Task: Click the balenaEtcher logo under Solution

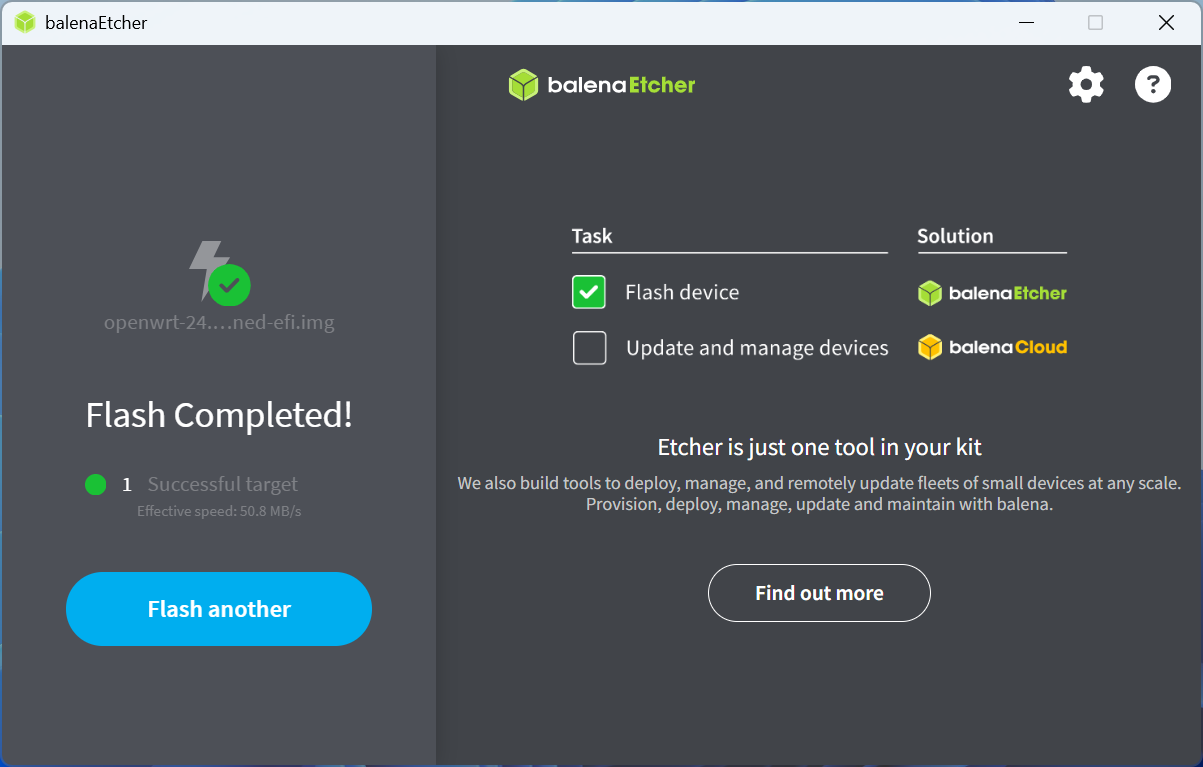Action: pos(992,293)
